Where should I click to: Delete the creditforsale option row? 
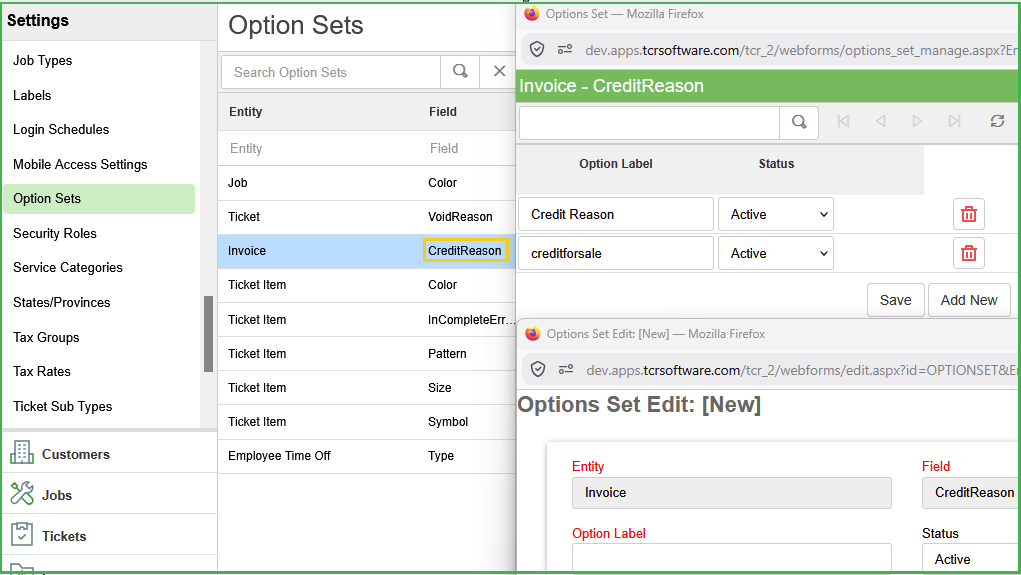tap(969, 253)
